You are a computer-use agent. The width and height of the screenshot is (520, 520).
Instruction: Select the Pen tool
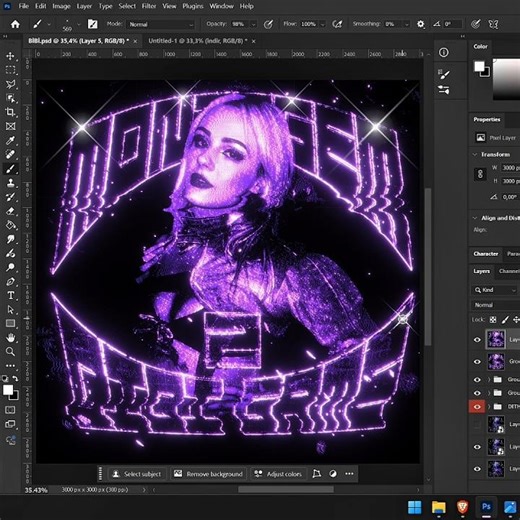(10, 282)
